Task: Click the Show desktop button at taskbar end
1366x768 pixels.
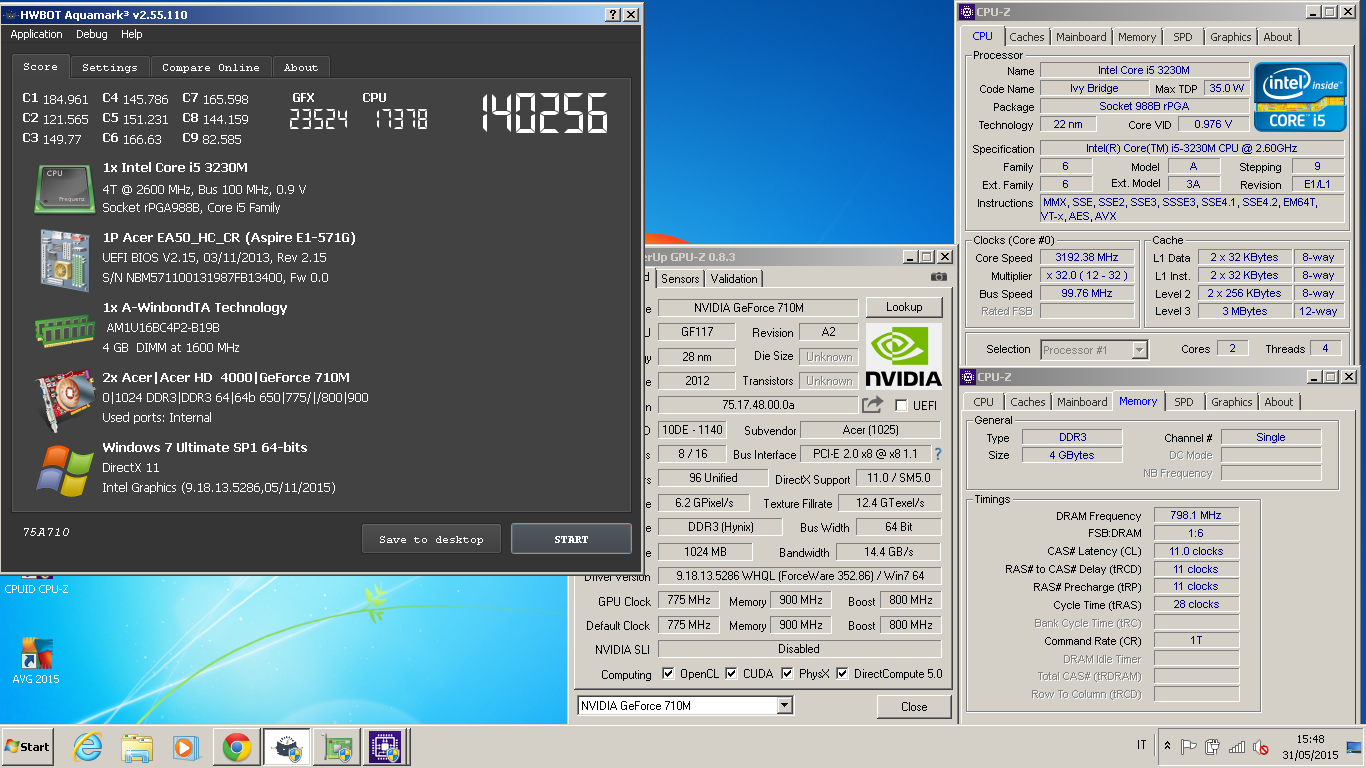Action: pos(1355,747)
